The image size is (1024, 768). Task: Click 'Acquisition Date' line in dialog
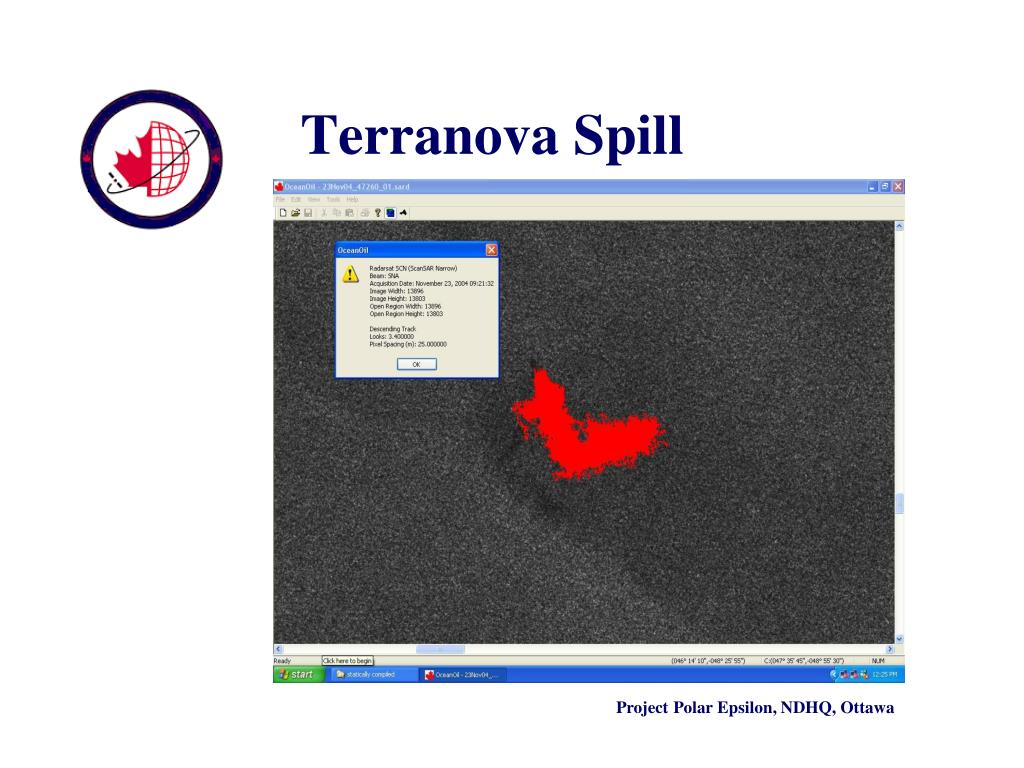(432, 283)
